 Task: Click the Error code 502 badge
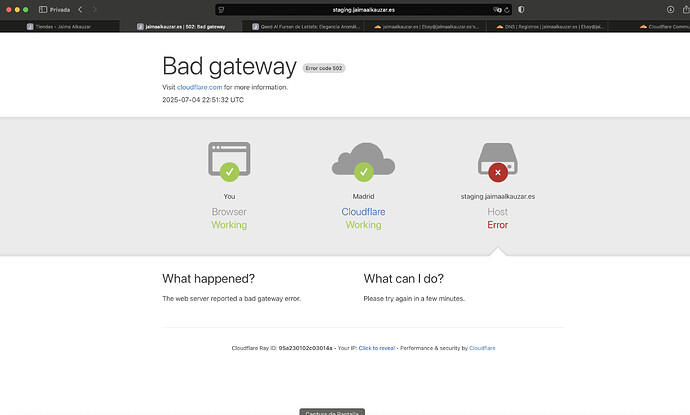(324, 68)
